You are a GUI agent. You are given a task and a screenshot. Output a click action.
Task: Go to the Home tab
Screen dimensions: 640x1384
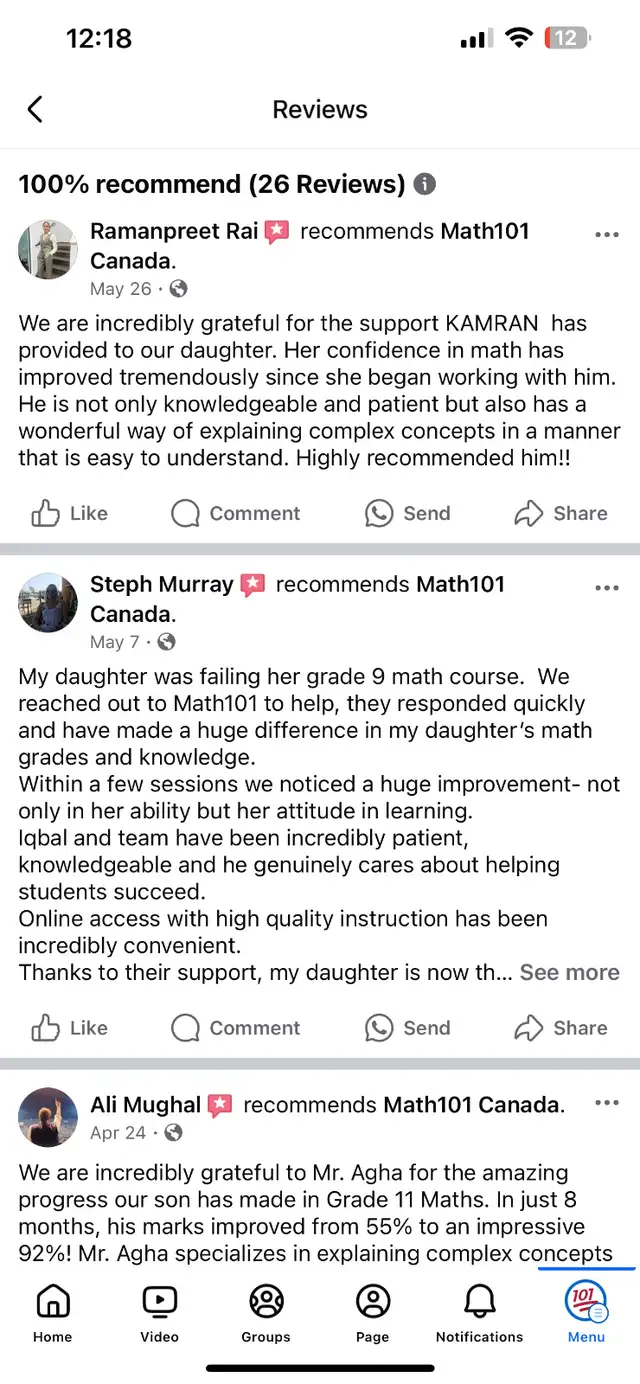[x=52, y=1312]
